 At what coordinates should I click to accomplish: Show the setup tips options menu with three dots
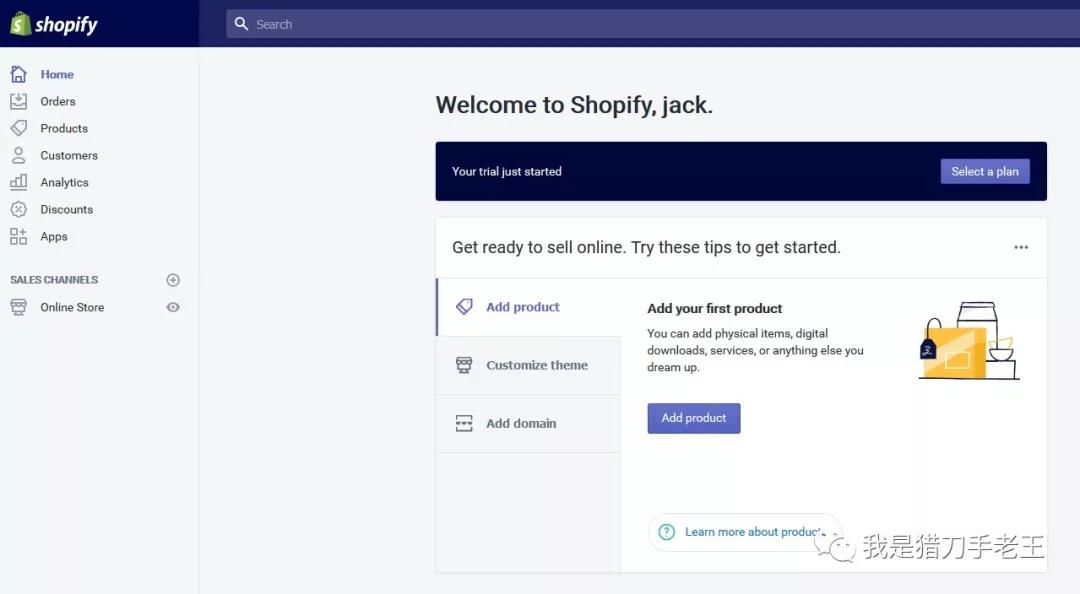[x=1021, y=247]
